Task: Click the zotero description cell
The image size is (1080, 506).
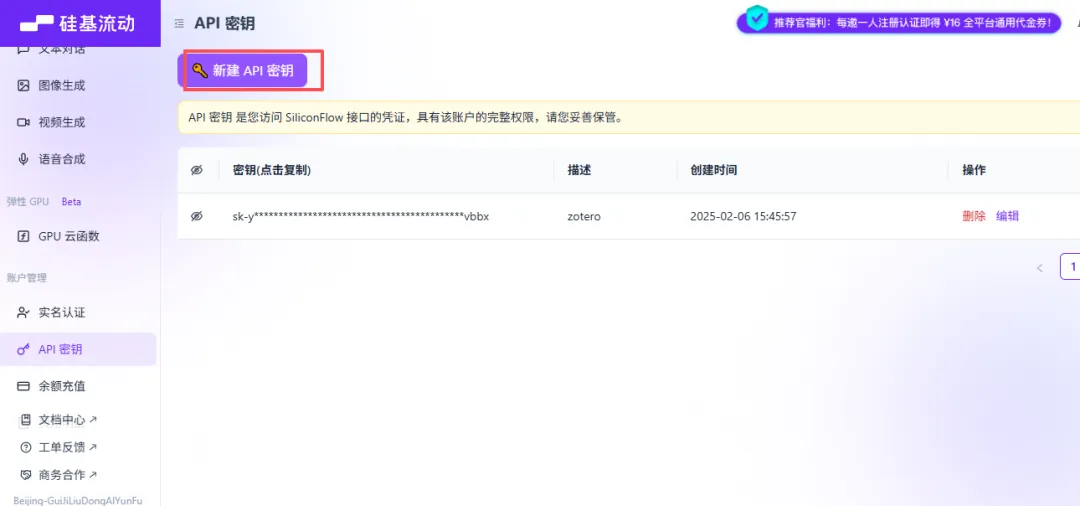Action: (x=584, y=216)
